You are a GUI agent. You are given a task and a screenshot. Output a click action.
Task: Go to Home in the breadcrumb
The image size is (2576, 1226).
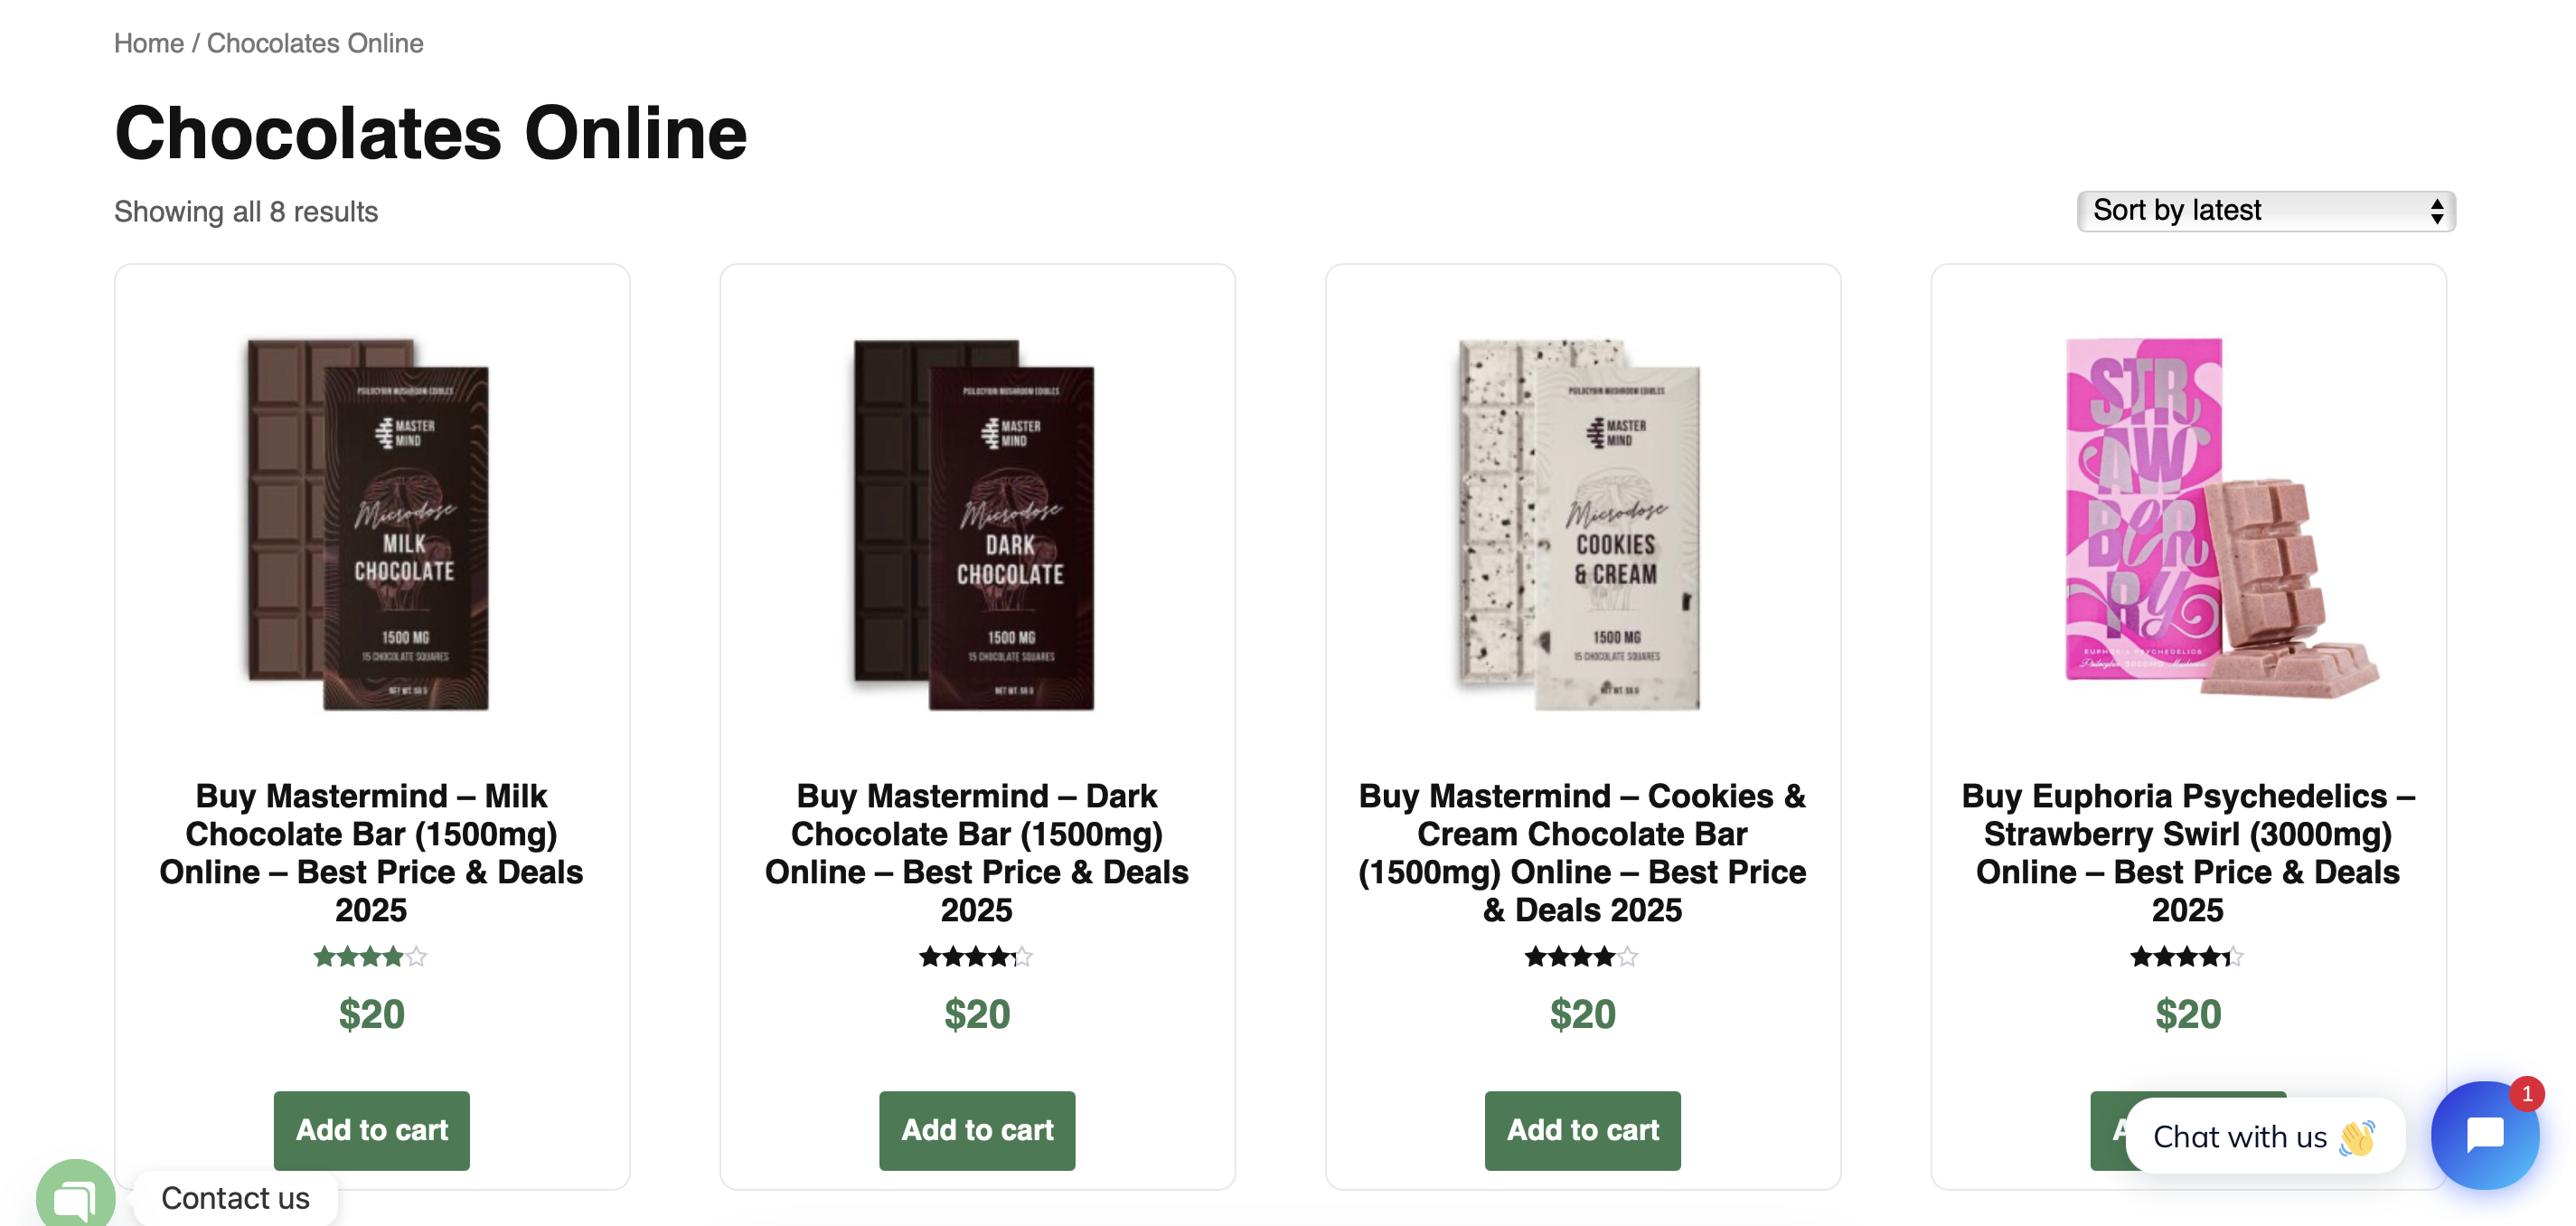148,43
